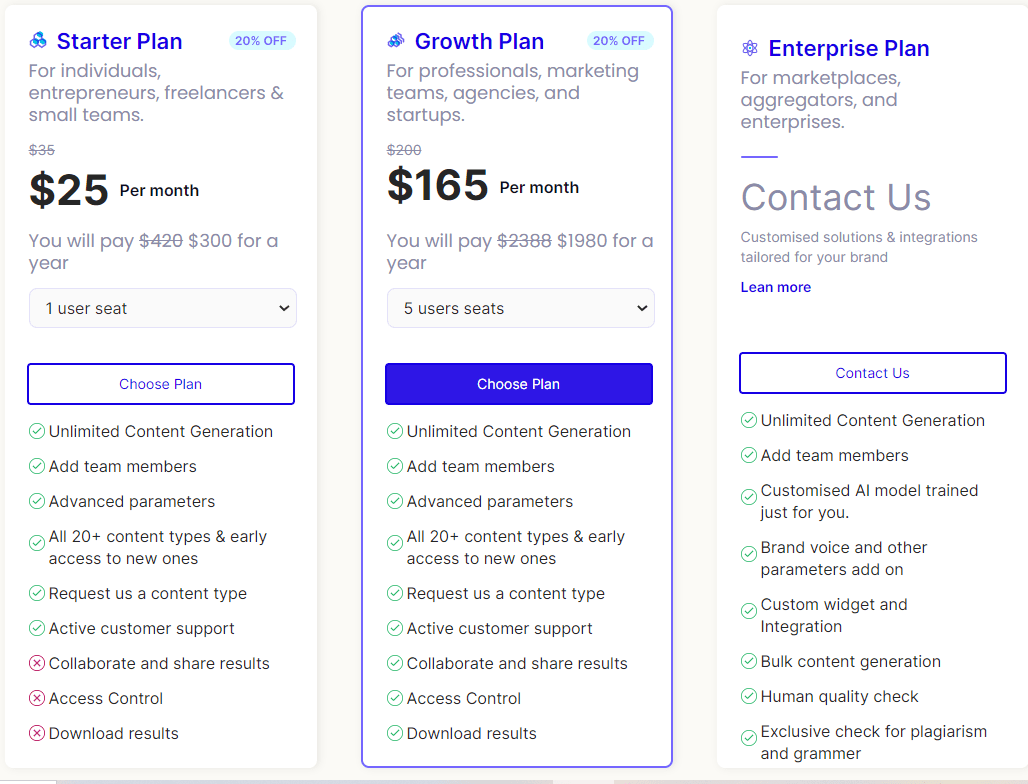This screenshot has width=1028, height=784.
Task: Click the Starter Plan logo icon
Action: (38, 41)
